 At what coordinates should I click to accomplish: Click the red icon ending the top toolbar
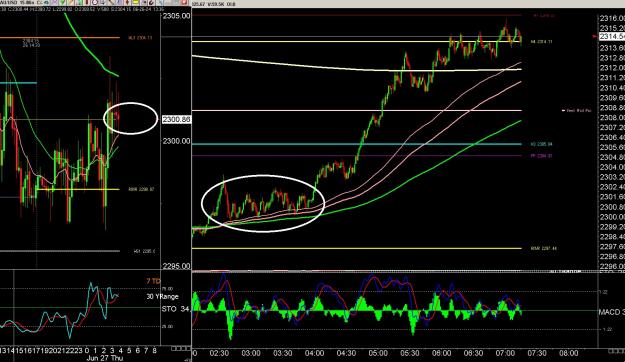point(185,2)
